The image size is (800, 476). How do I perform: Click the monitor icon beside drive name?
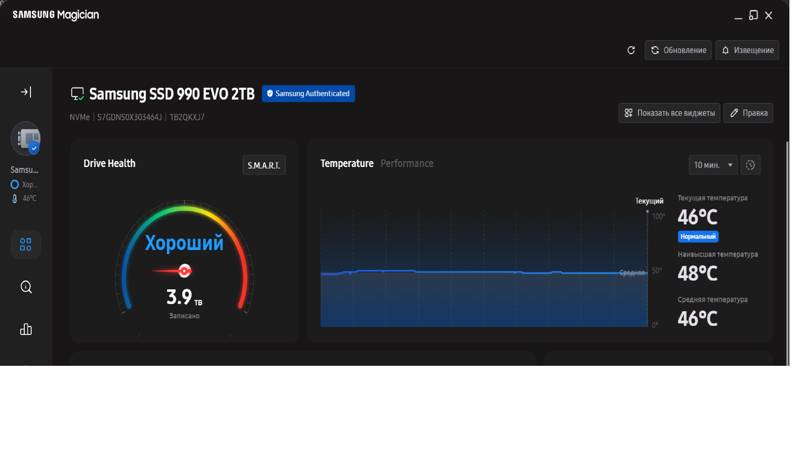coord(77,94)
